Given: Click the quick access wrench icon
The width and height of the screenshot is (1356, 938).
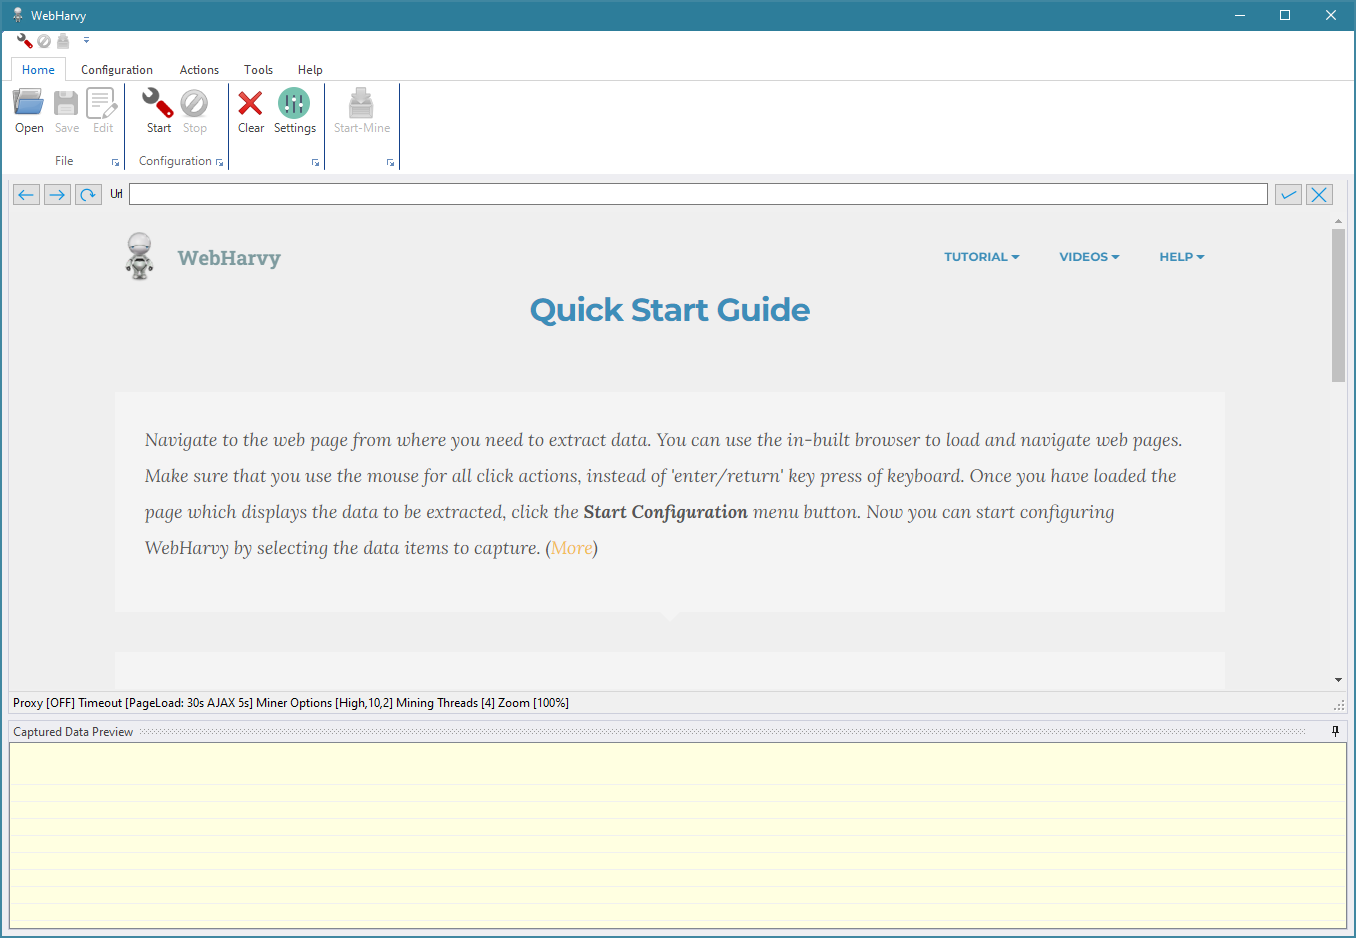Looking at the screenshot, I should click(x=24, y=41).
